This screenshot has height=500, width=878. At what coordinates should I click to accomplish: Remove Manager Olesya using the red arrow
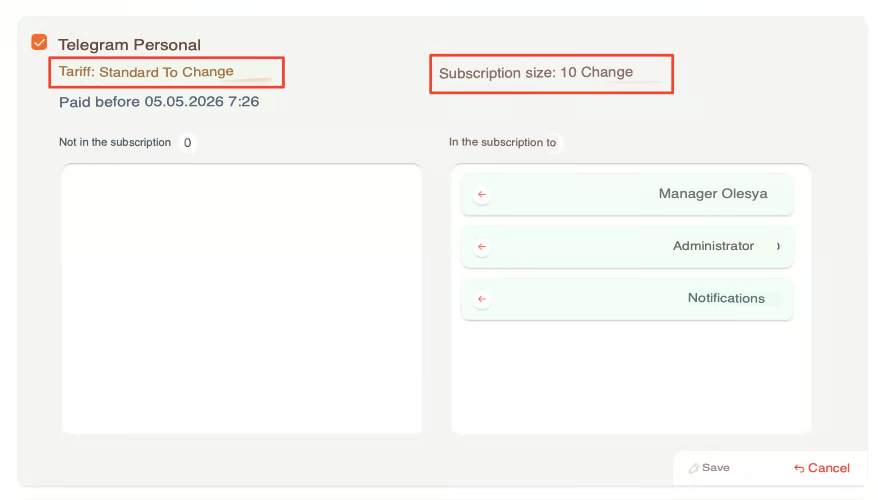[482, 195]
